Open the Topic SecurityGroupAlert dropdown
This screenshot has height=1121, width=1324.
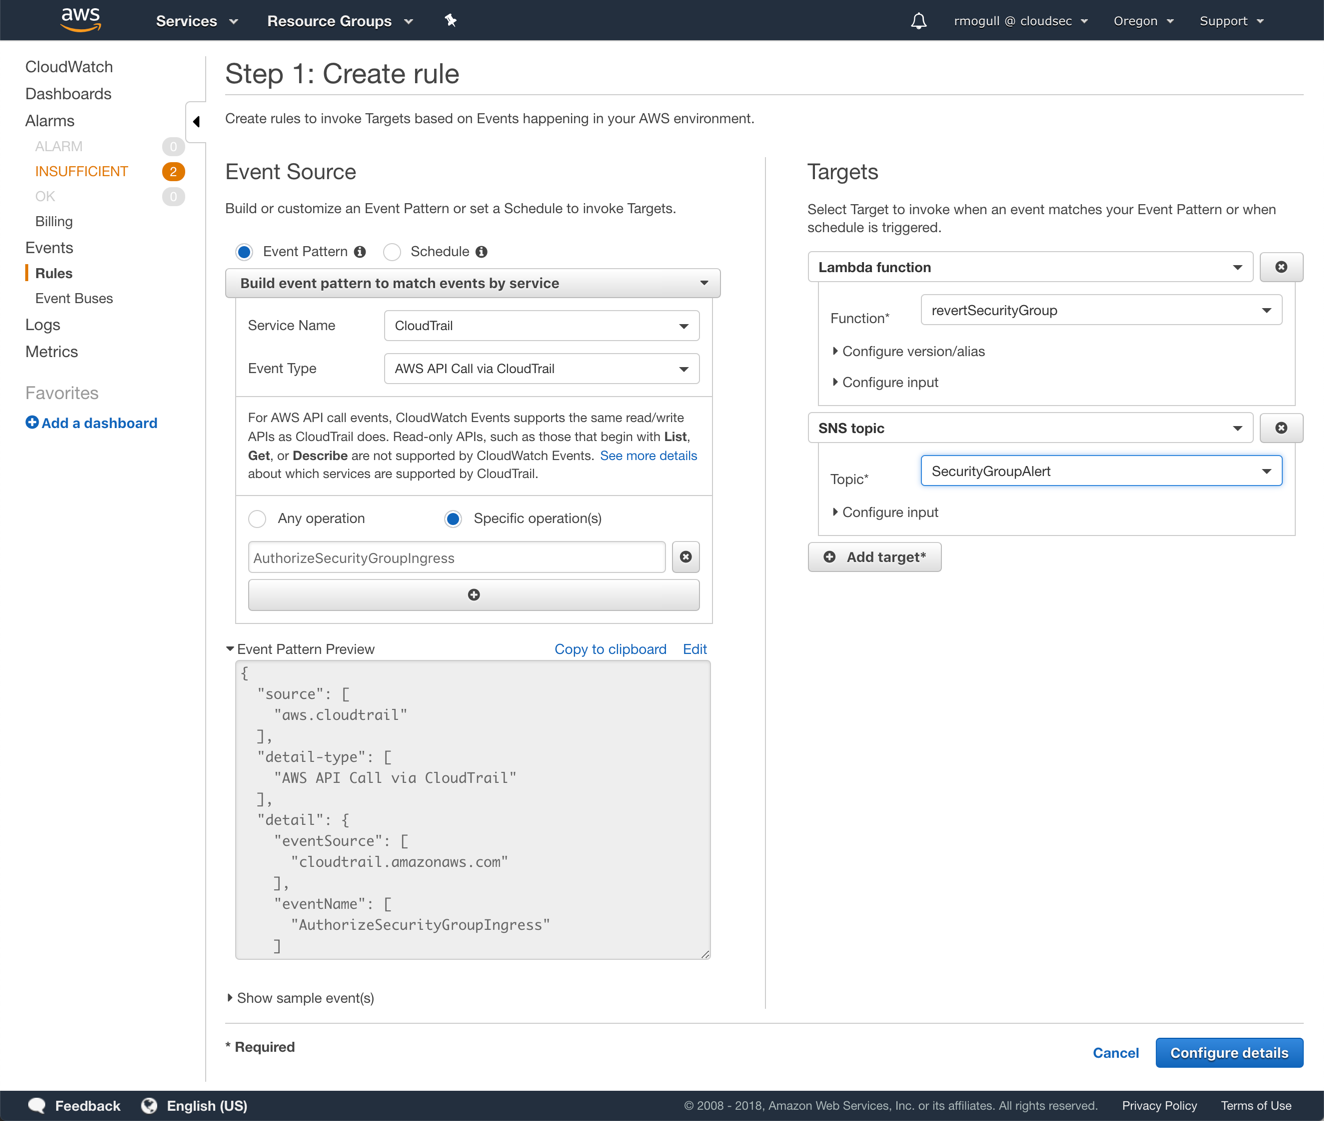tap(1101, 471)
